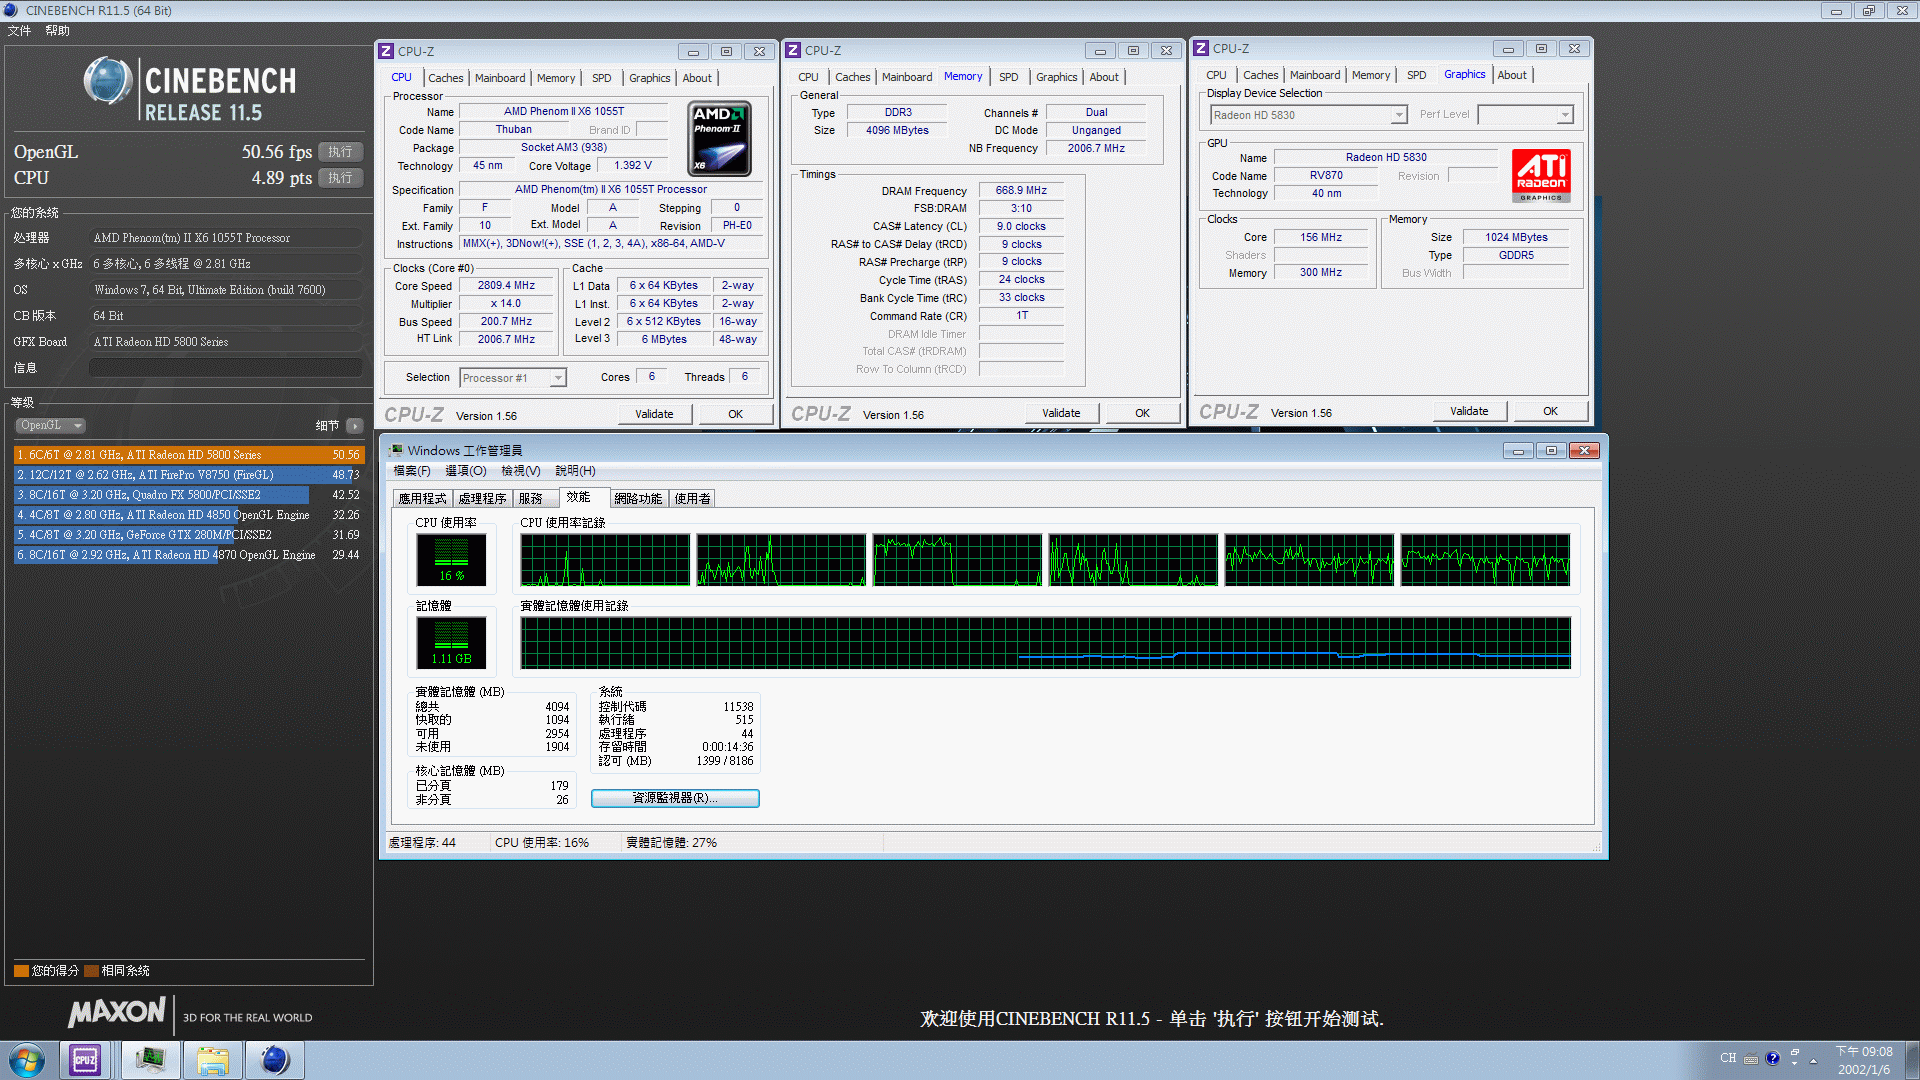Switch to the 應用程式 tab in Task Manager

(422, 498)
